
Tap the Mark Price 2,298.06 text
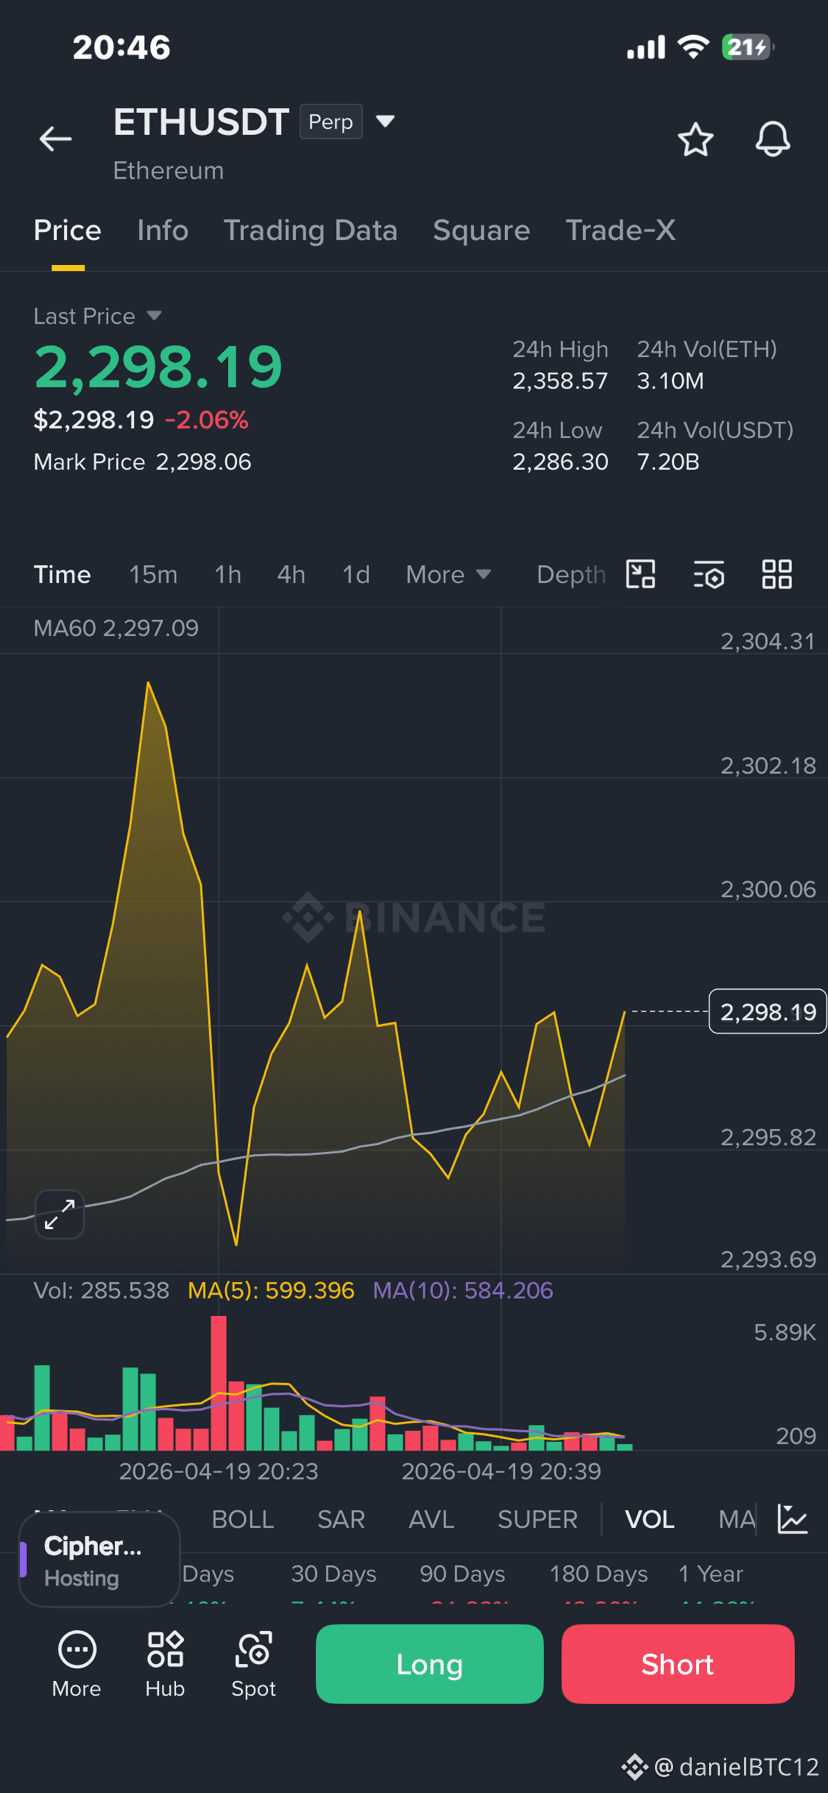coord(143,462)
